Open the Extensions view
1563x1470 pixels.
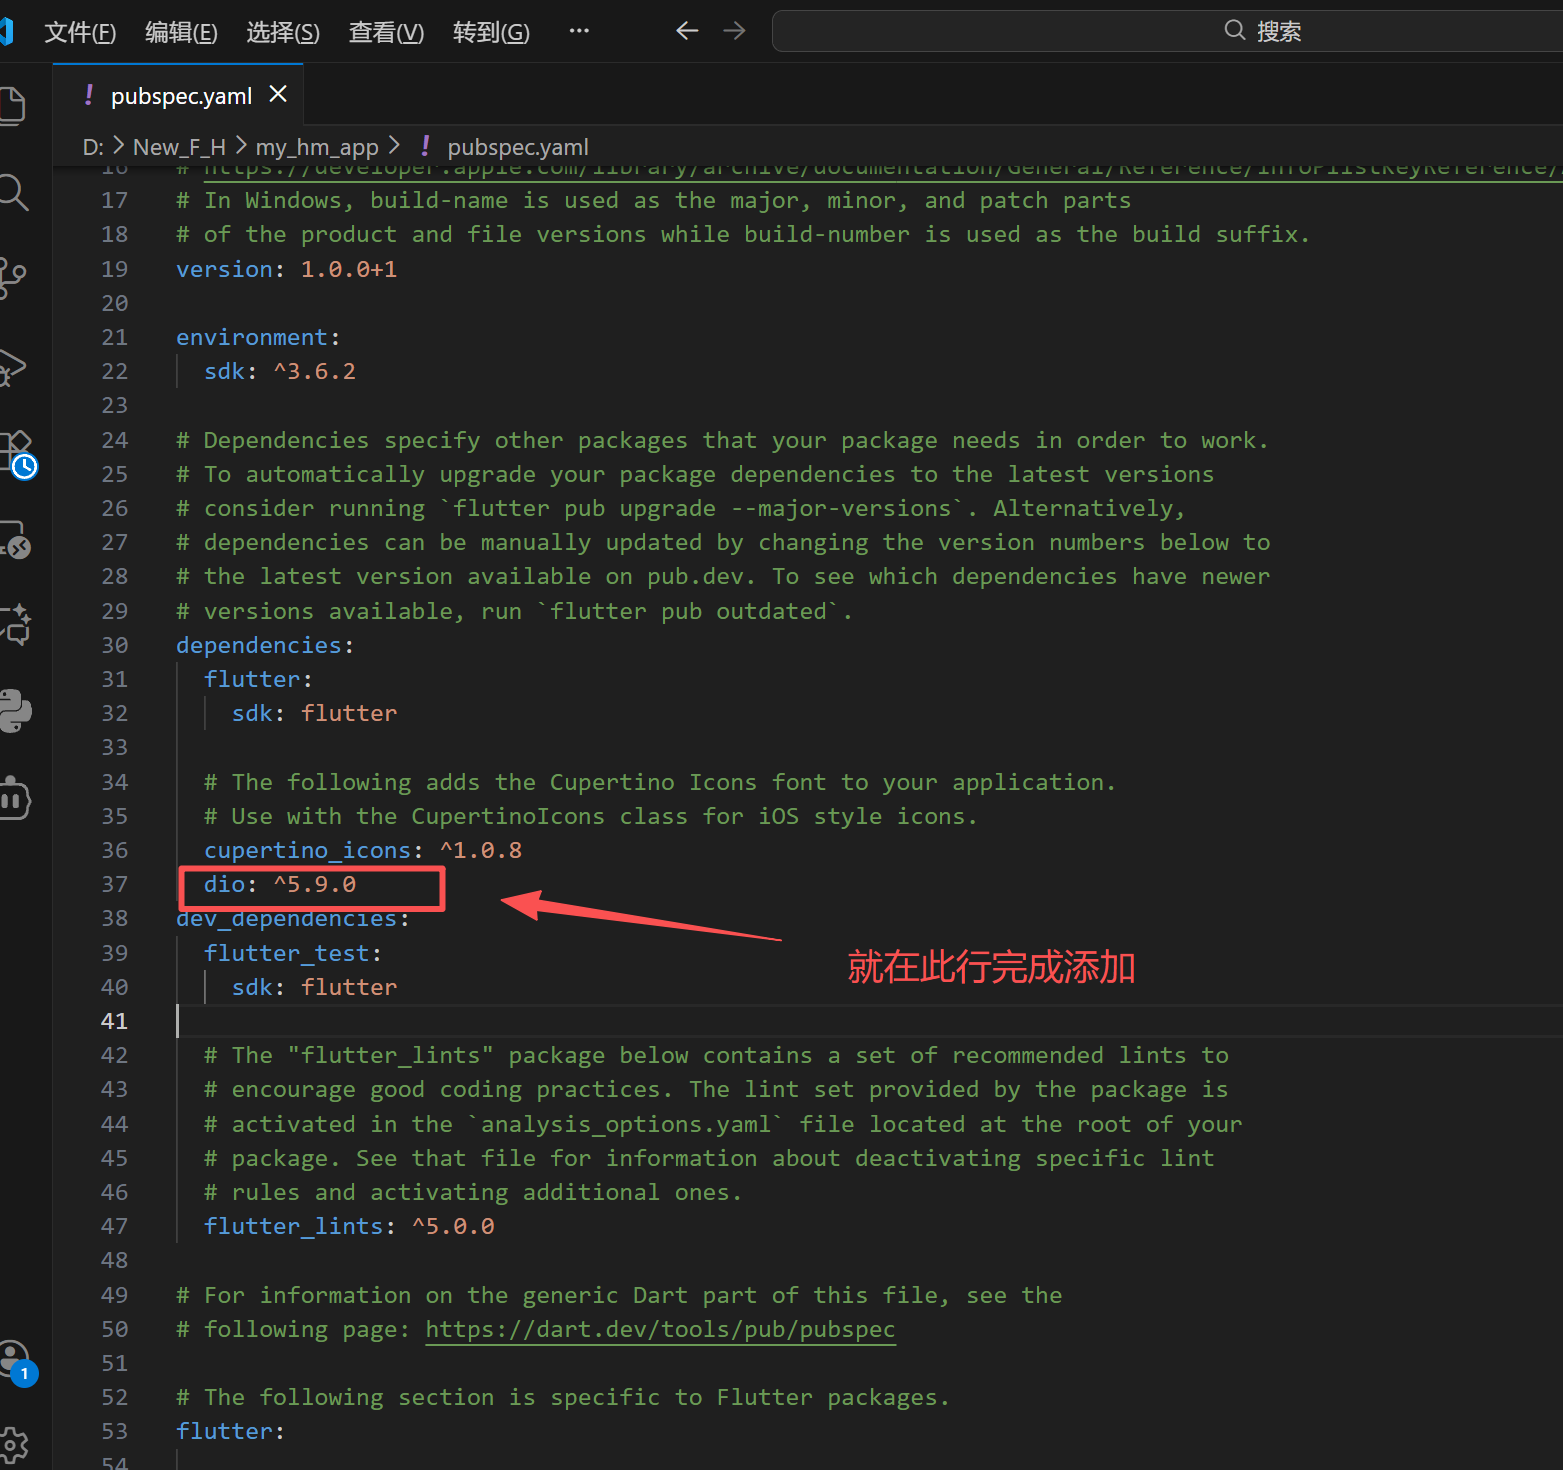(18, 454)
